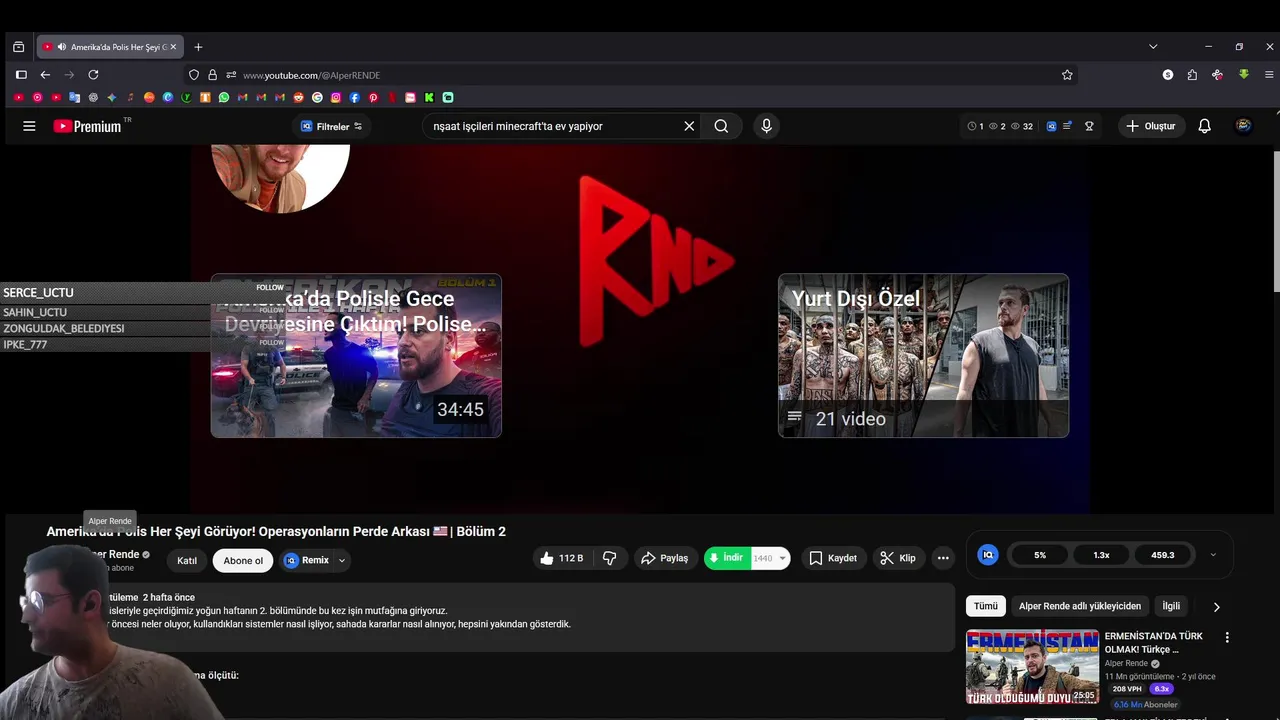Open options for the ERMENİSTAN'DA TÜRK OLMAK video

pos(1227,637)
